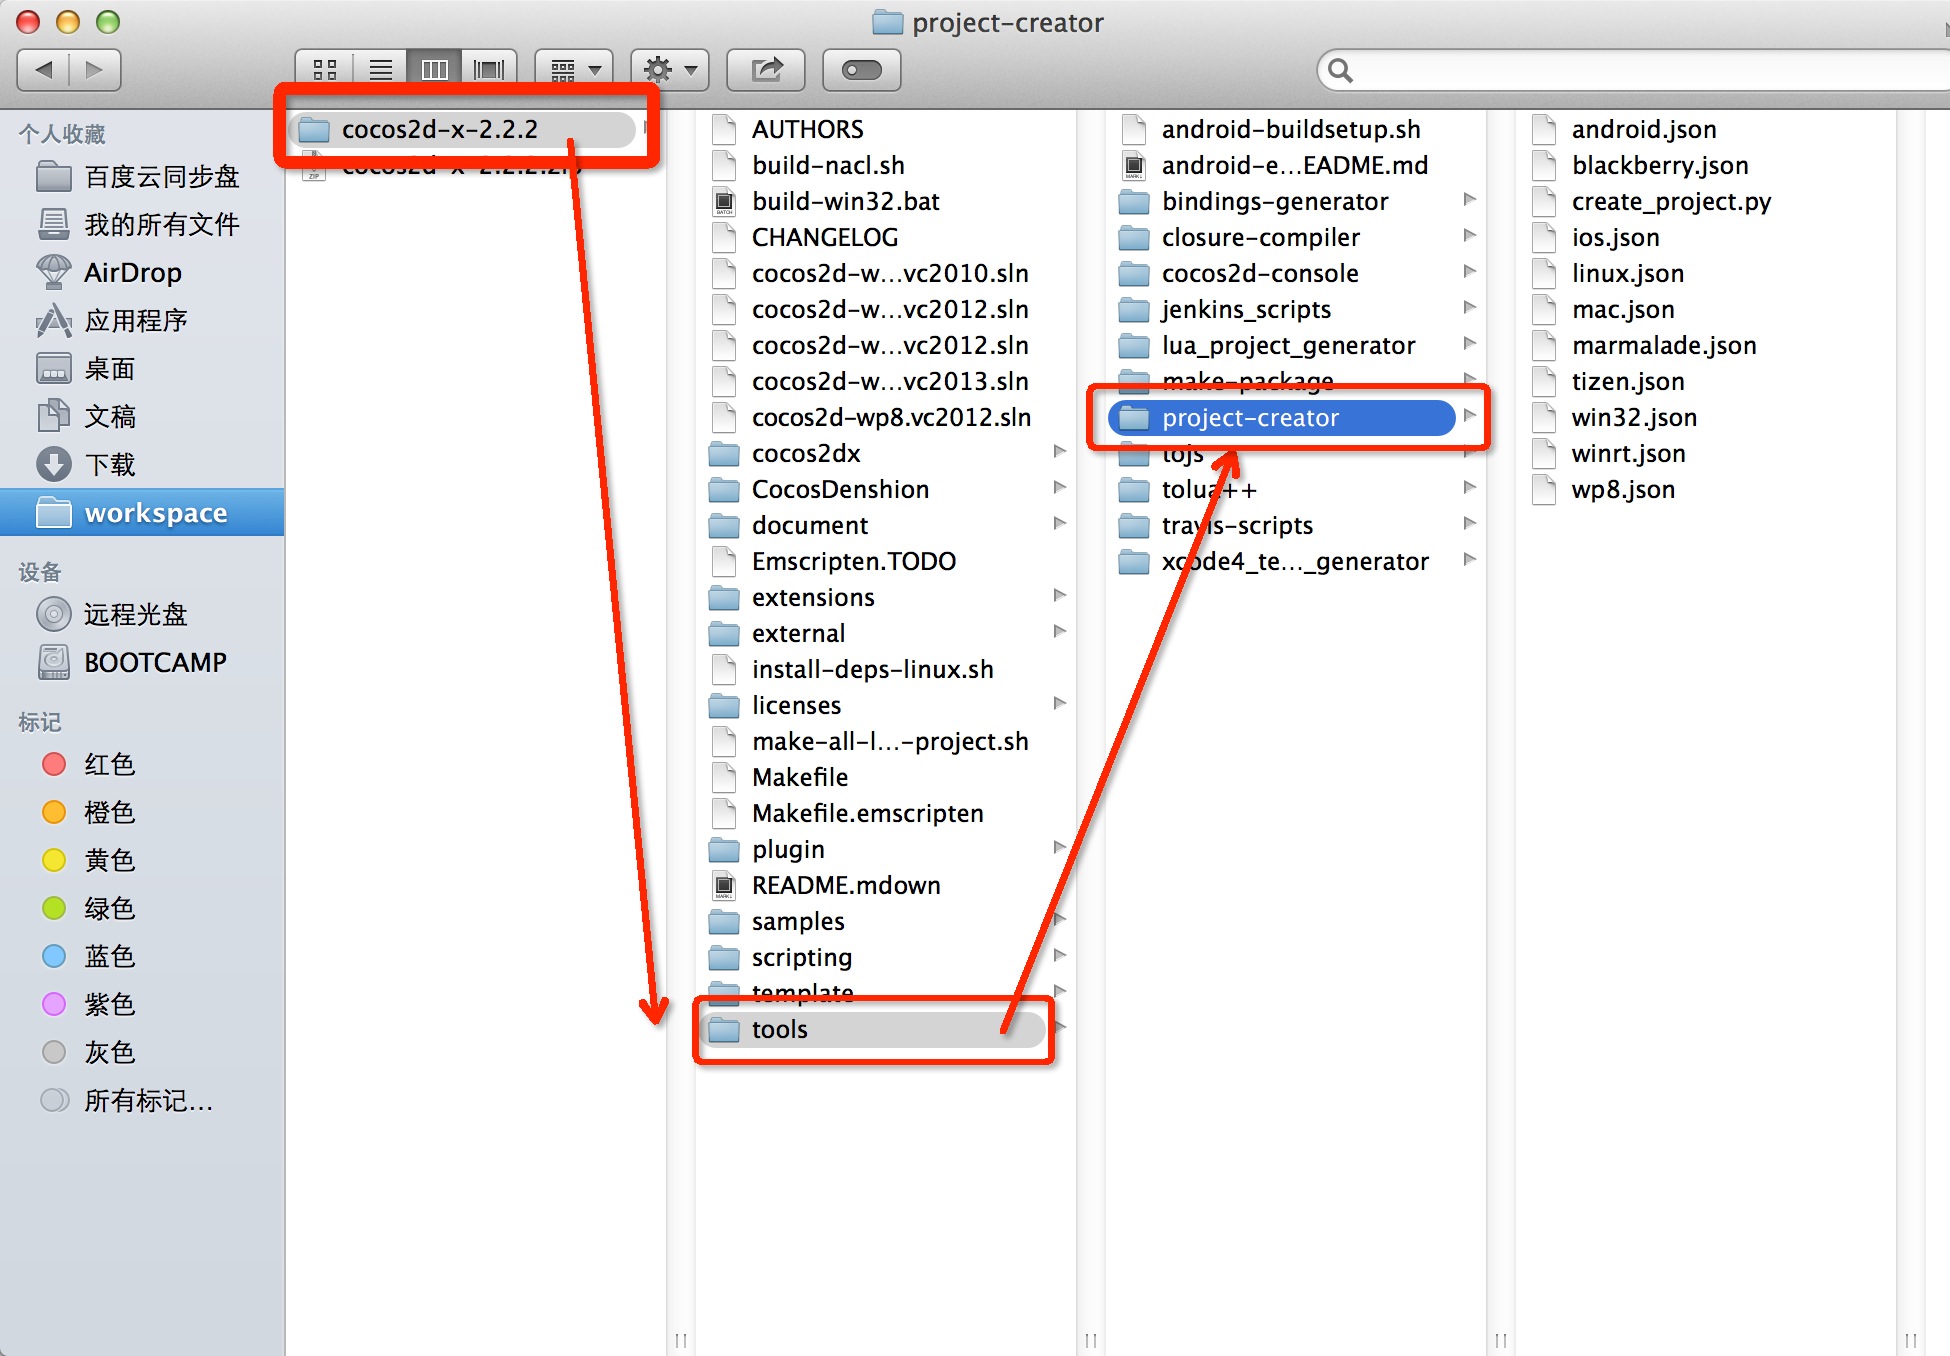
Task: Click the edit tags toolbar button
Action: (862, 70)
